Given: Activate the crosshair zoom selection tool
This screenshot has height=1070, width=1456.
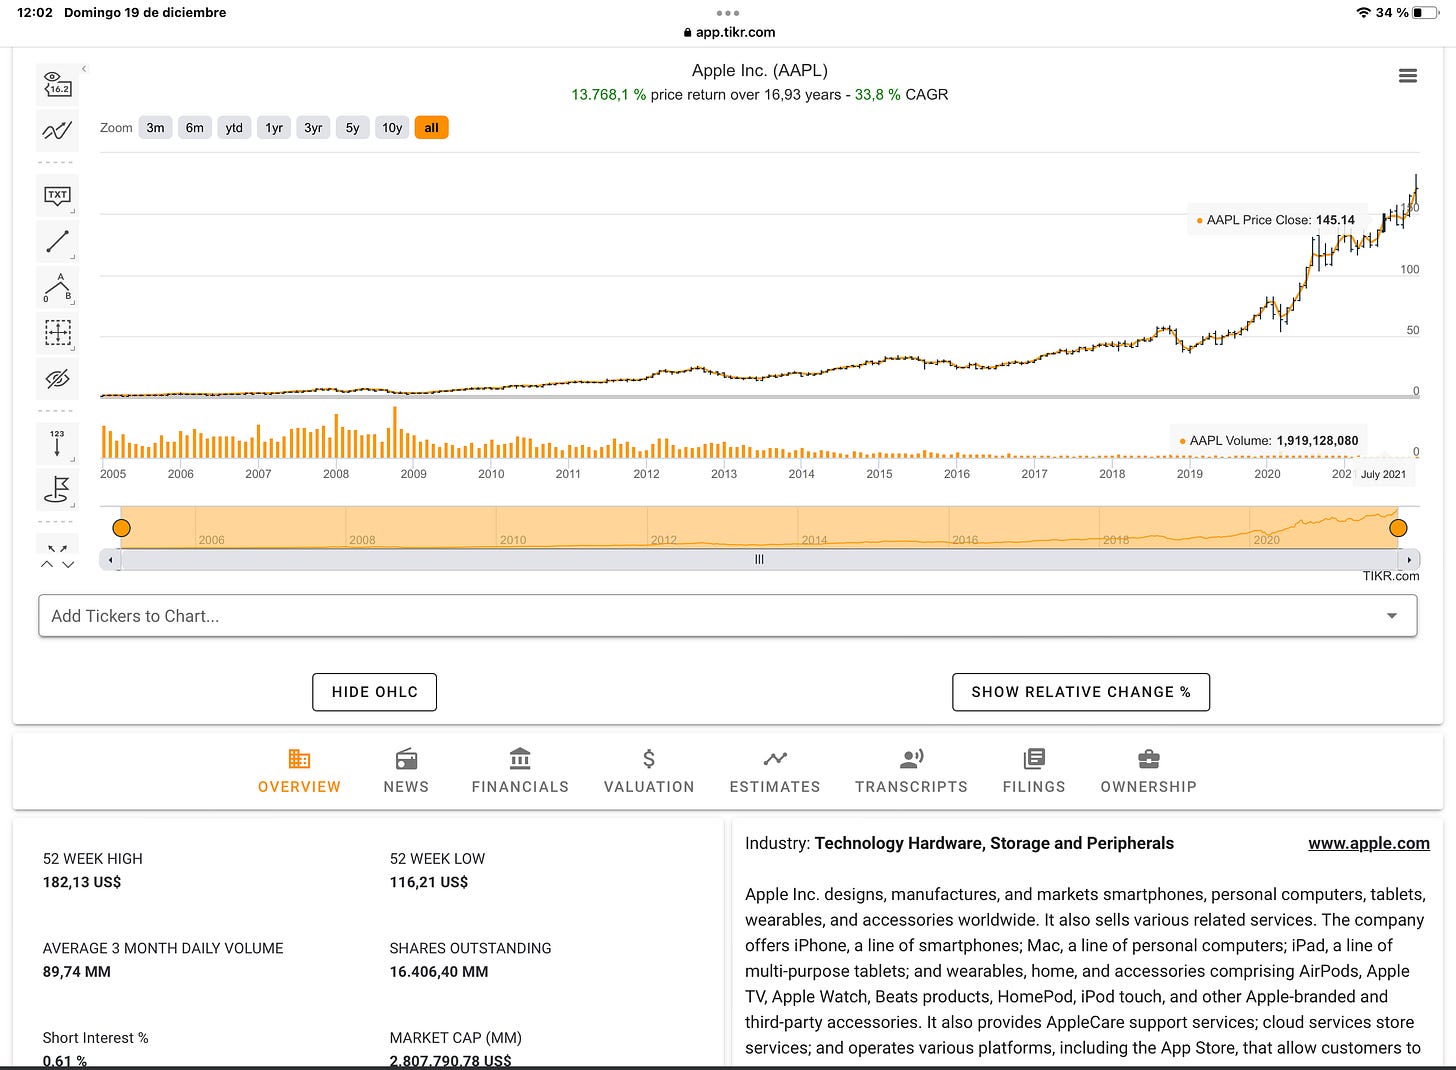Looking at the screenshot, I should pos(58,332).
